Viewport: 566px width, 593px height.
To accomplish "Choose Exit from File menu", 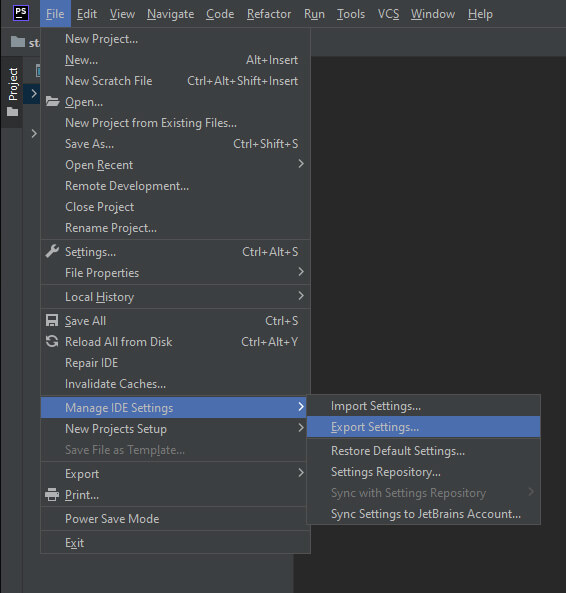I will (x=175, y=543).
